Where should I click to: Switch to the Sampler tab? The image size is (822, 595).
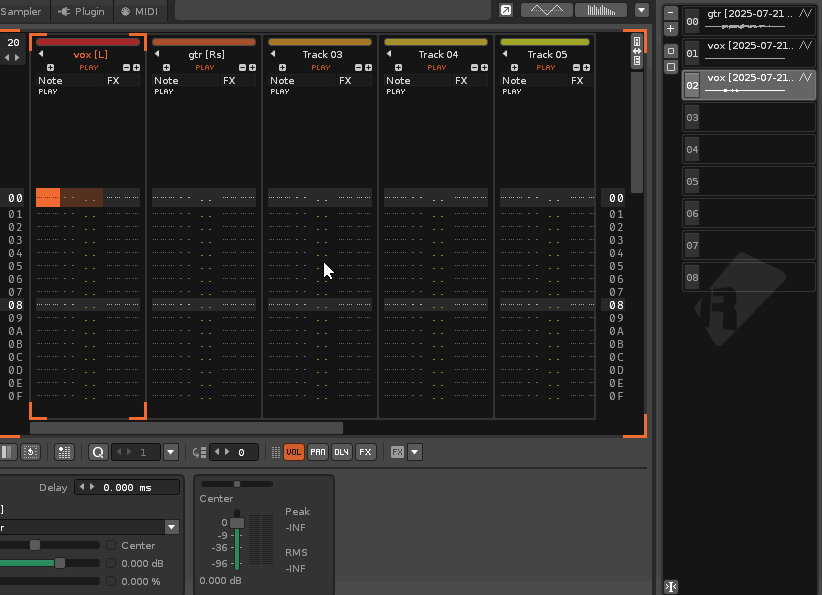[x=20, y=11]
